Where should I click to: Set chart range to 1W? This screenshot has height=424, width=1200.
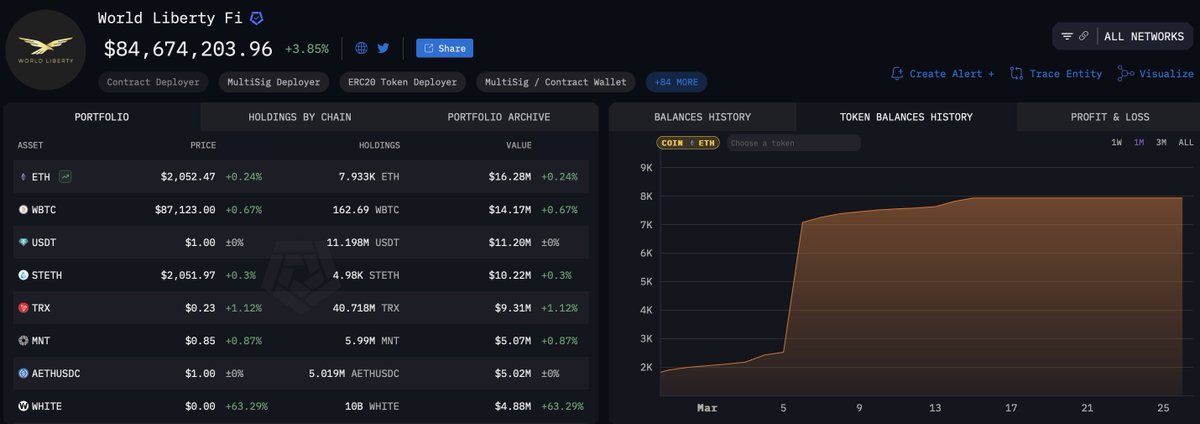pos(1116,143)
